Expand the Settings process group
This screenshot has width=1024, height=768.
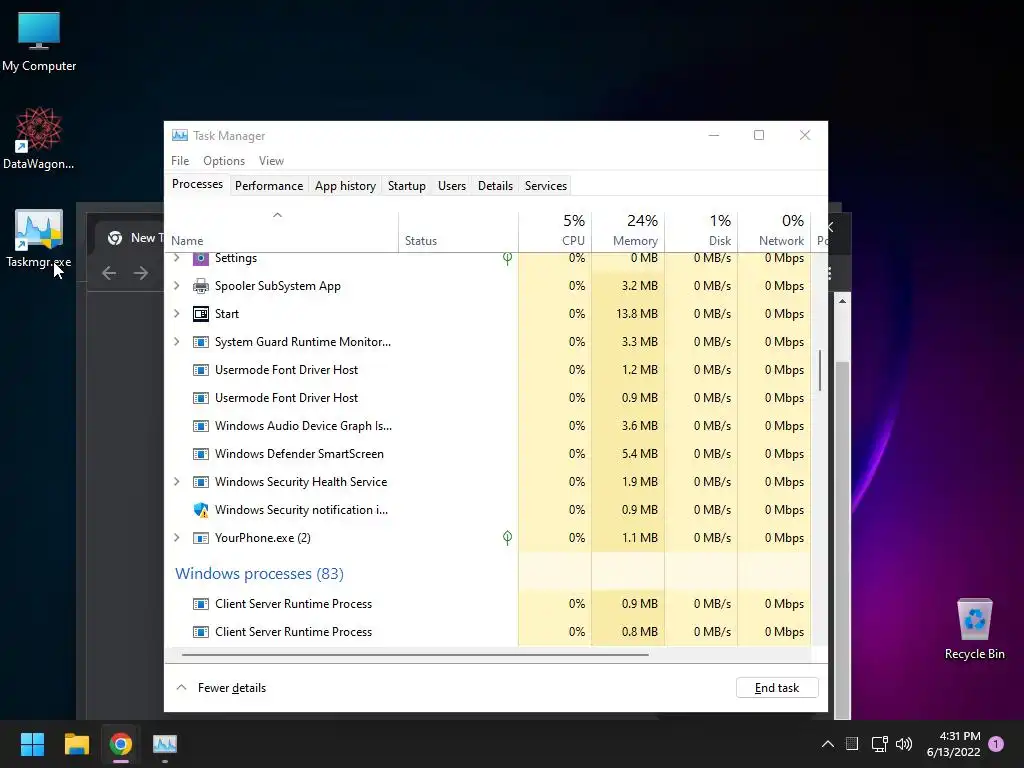[176, 258]
